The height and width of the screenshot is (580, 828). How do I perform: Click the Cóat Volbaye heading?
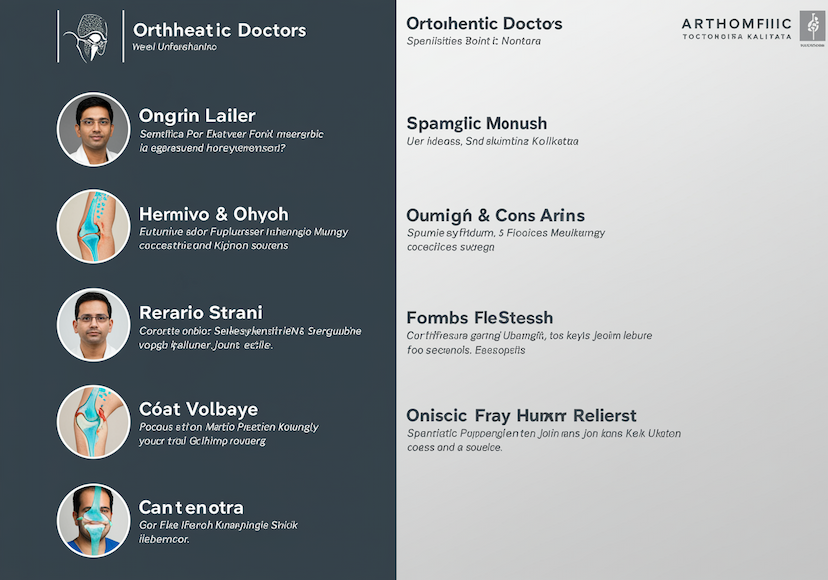(x=199, y=409)
